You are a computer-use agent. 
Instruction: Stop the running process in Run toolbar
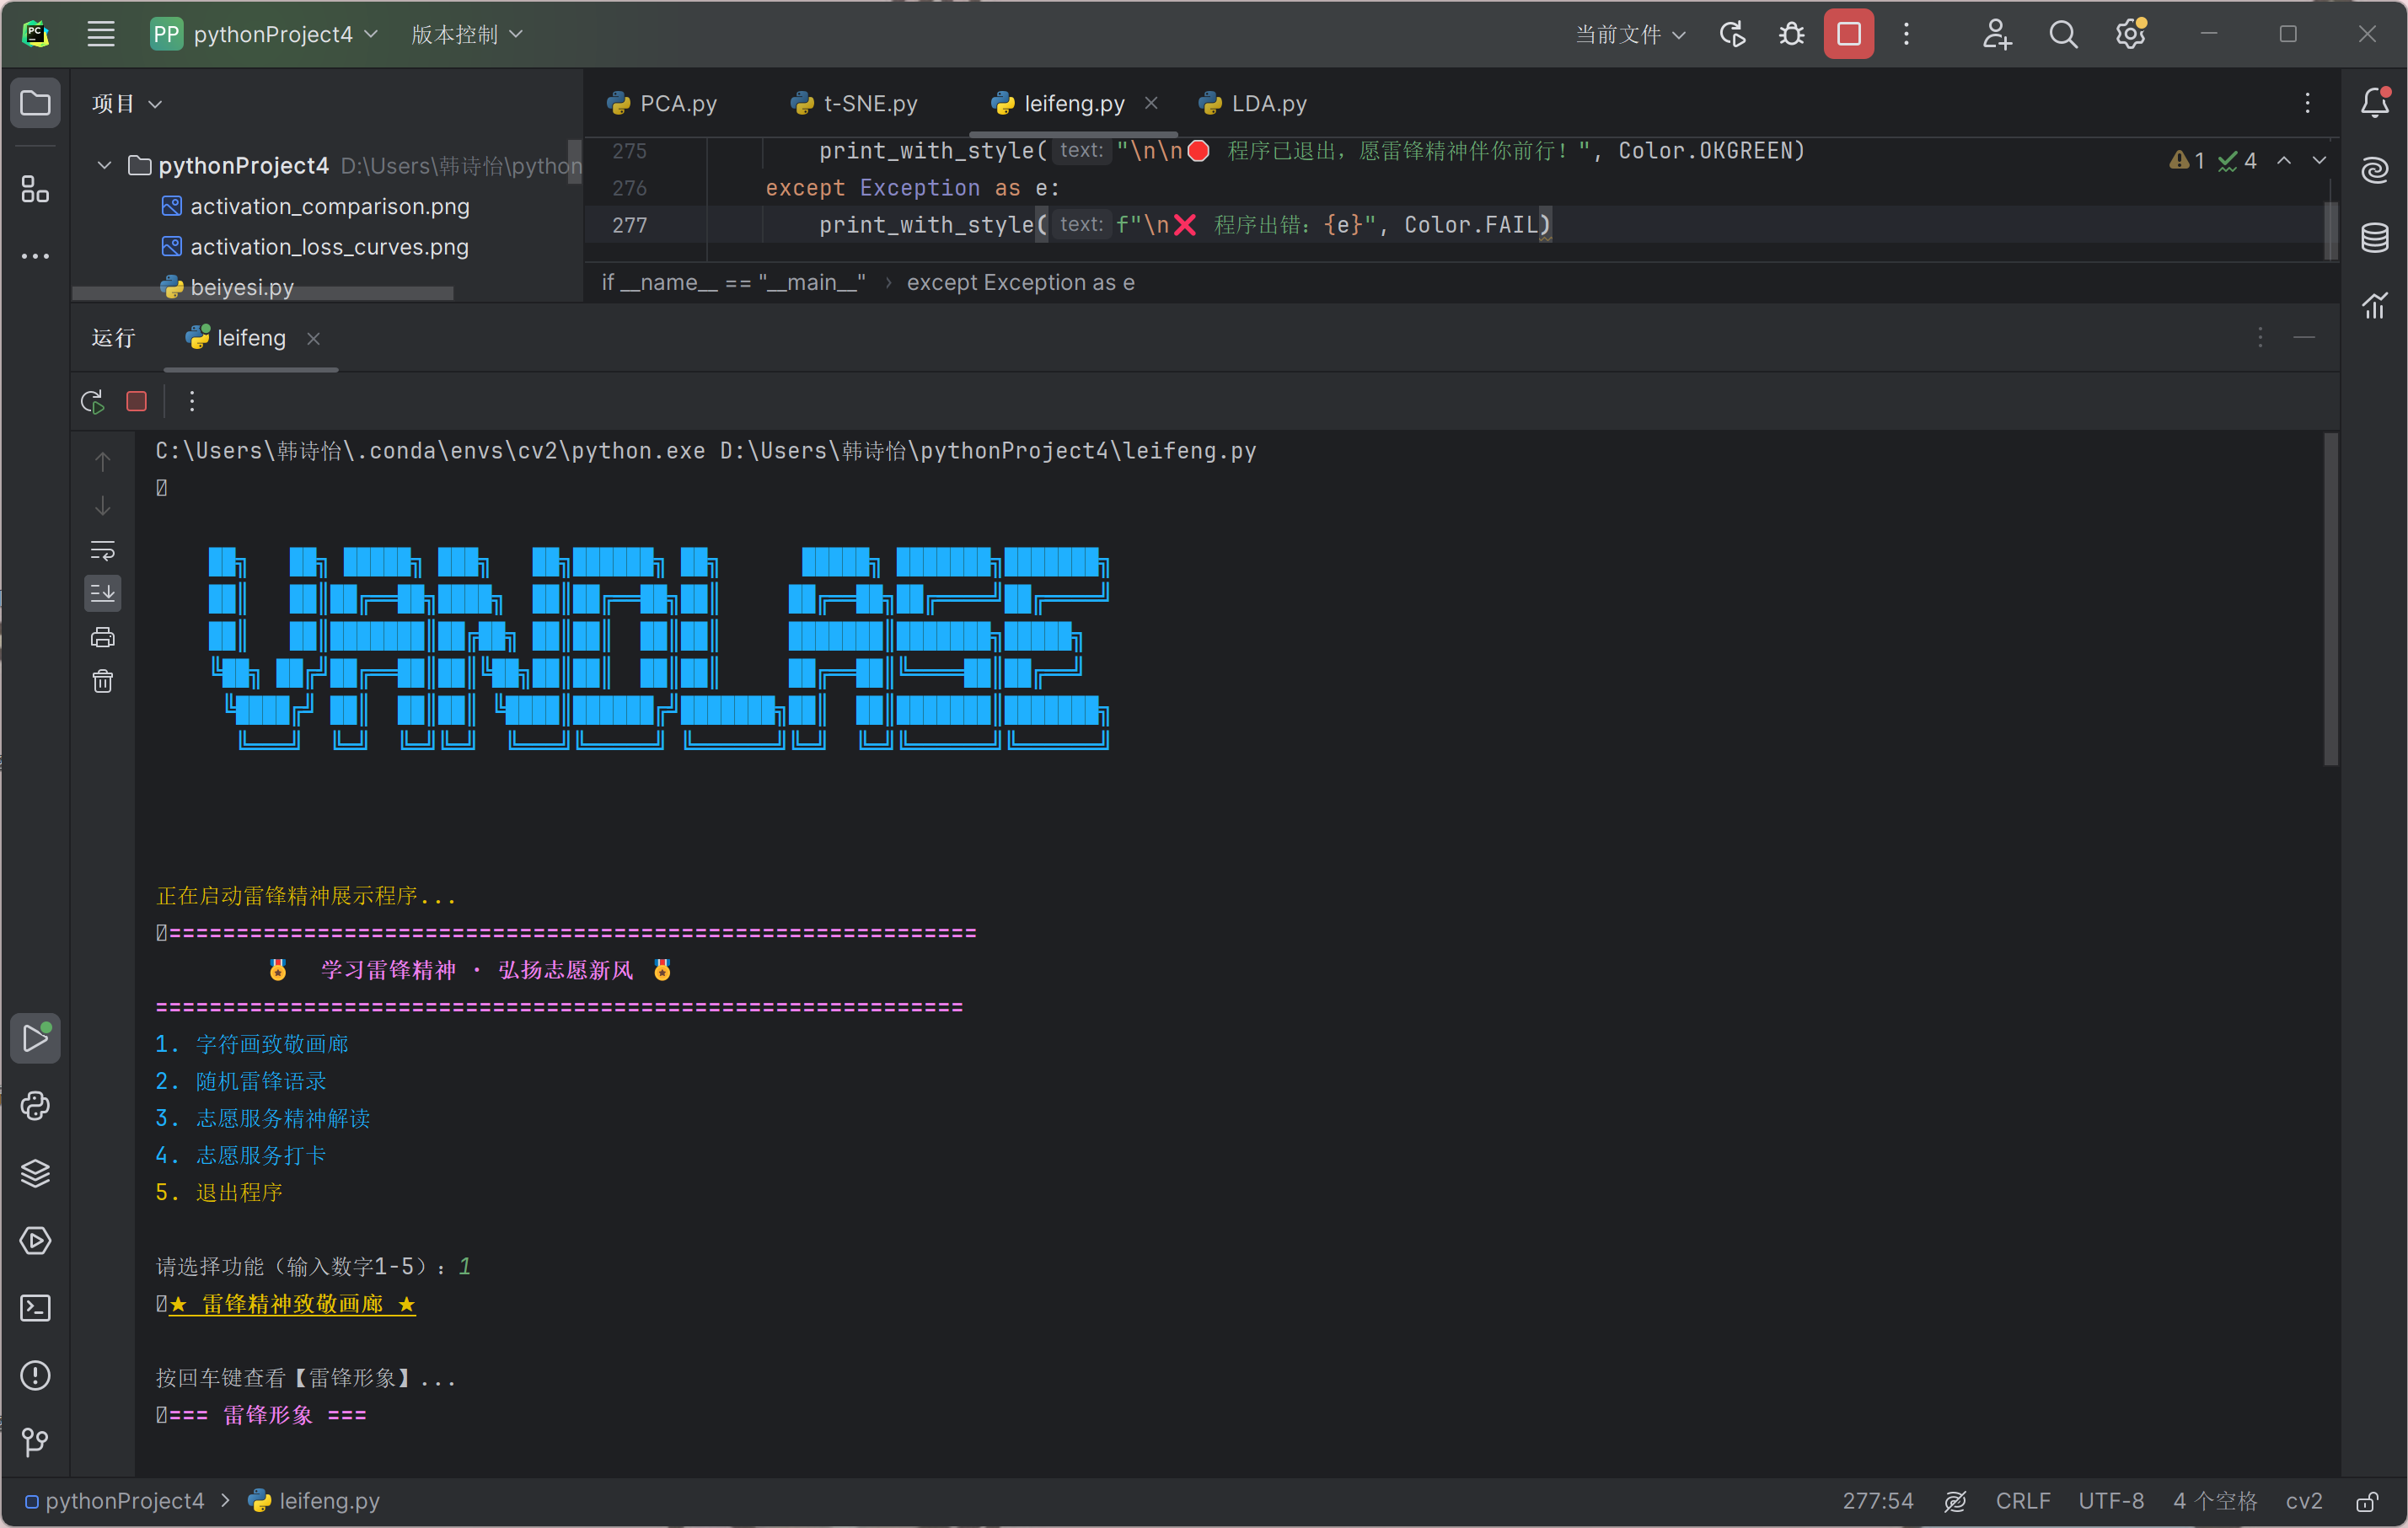[x=137, y=402]
